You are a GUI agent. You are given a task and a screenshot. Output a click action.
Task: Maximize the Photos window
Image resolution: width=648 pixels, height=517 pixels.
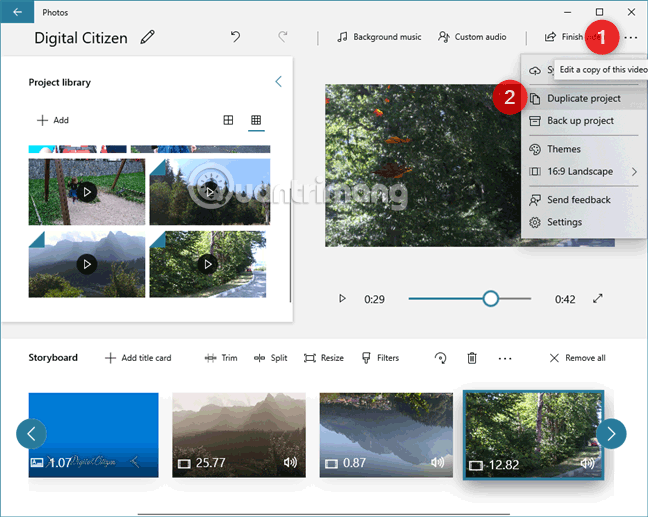pos(599,12)
